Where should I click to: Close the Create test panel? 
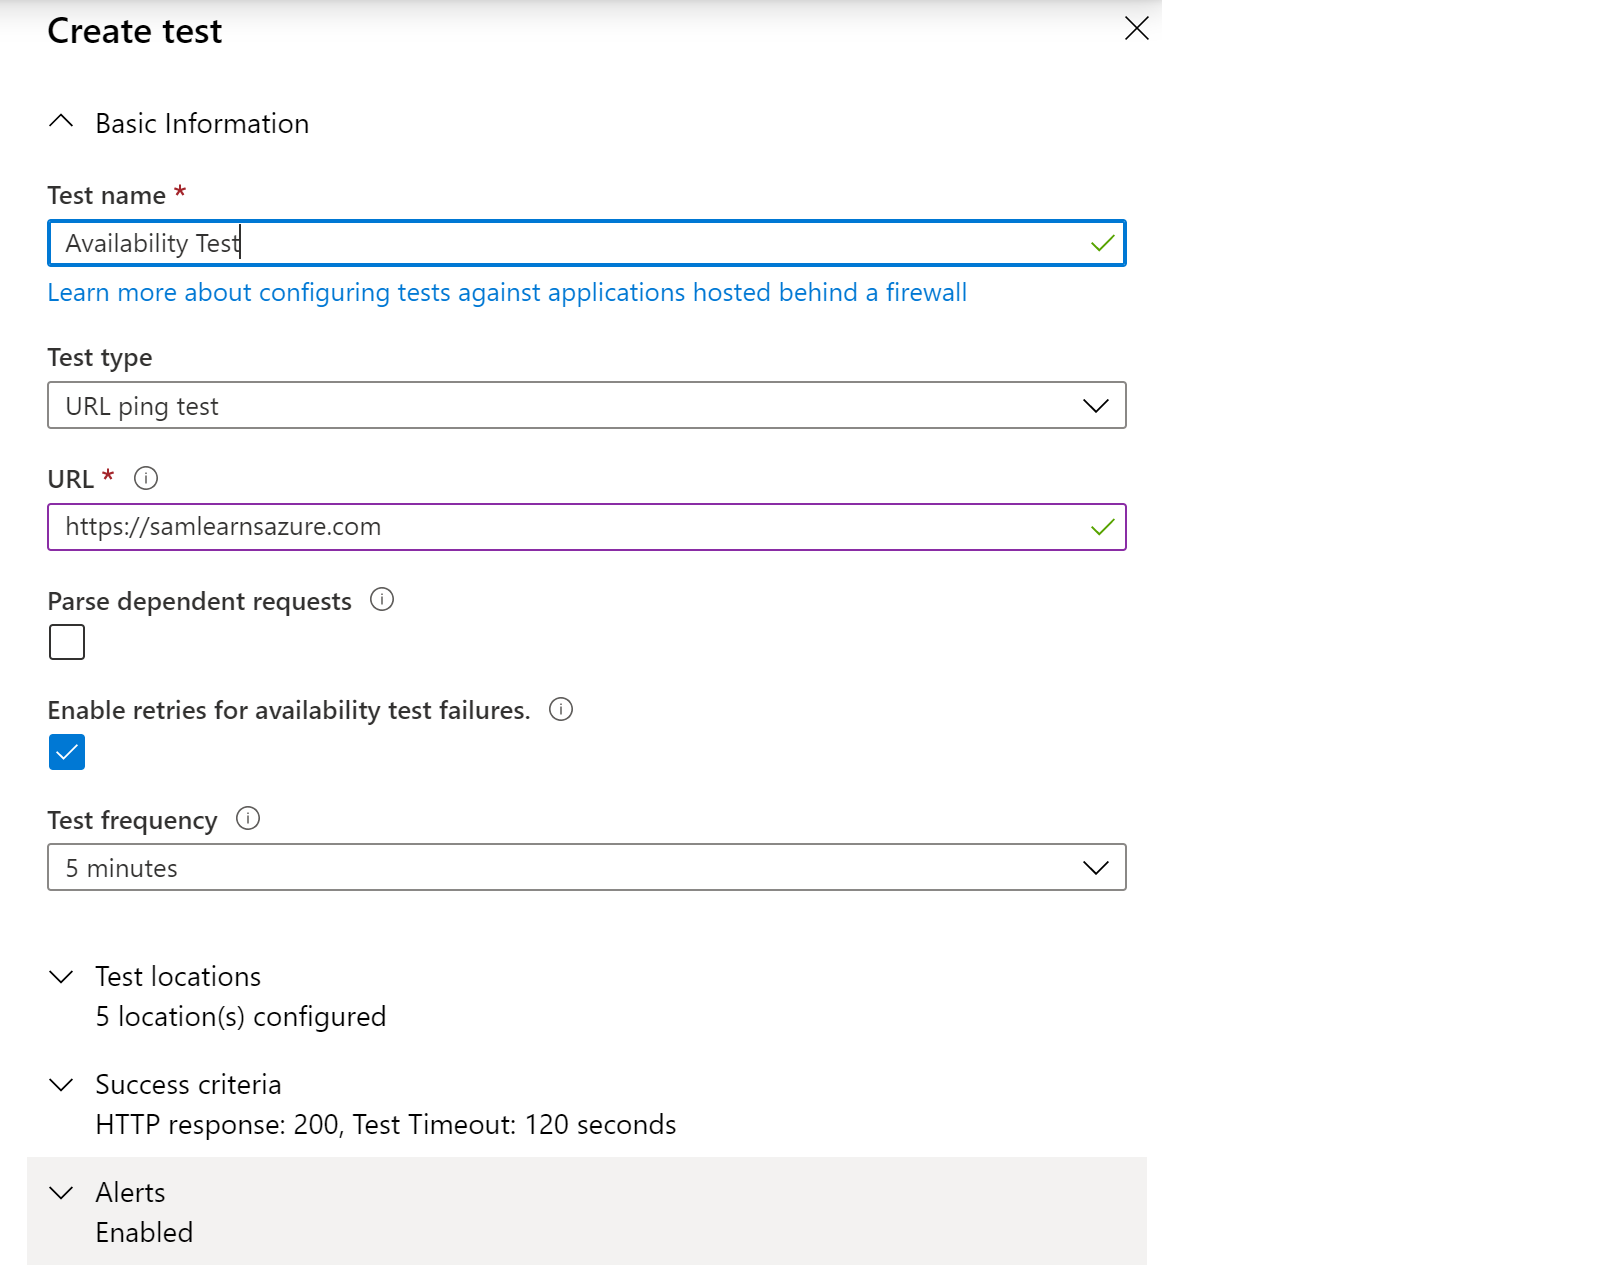click(1136, 28)
